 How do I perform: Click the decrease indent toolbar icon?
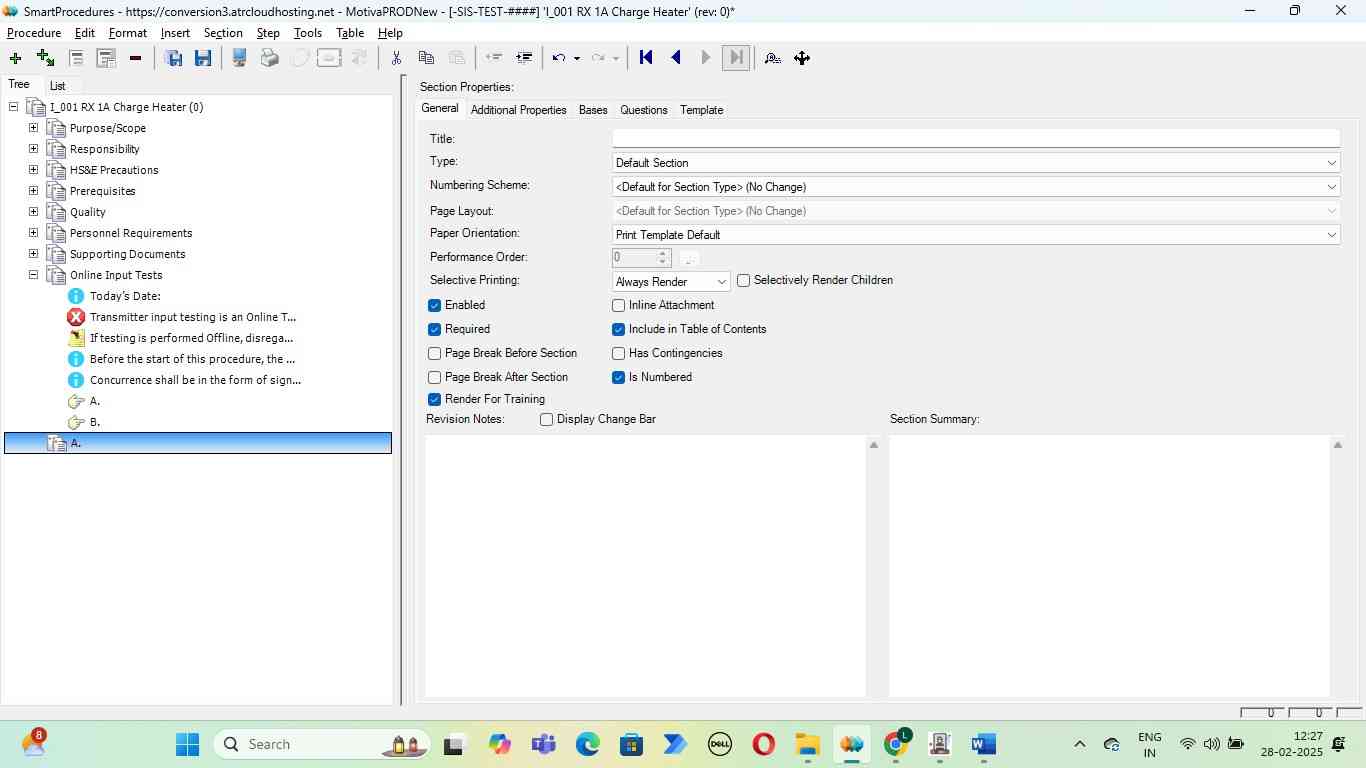[x=493, y=58]
